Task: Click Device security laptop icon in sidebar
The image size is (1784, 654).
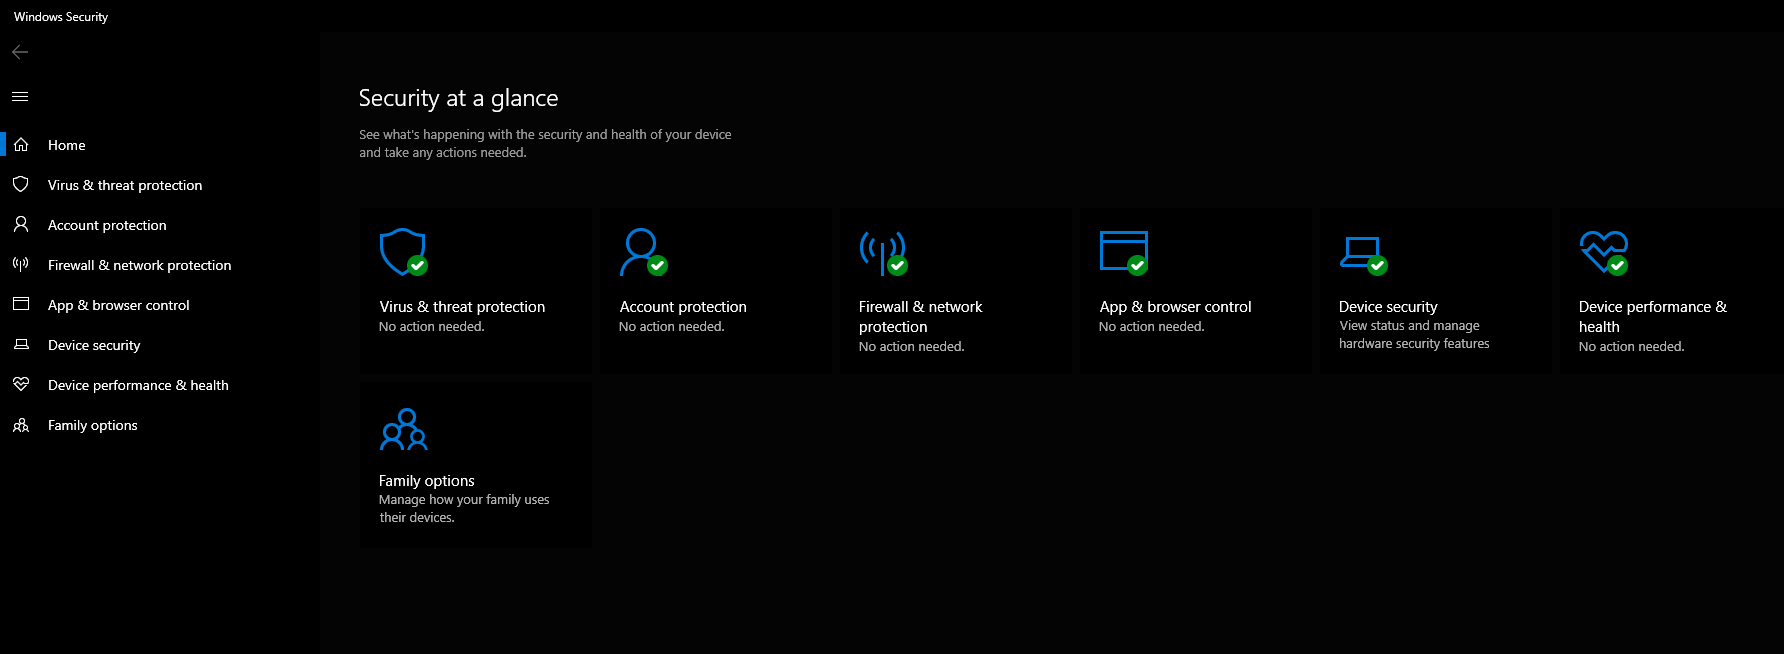Action: point(21,345)
